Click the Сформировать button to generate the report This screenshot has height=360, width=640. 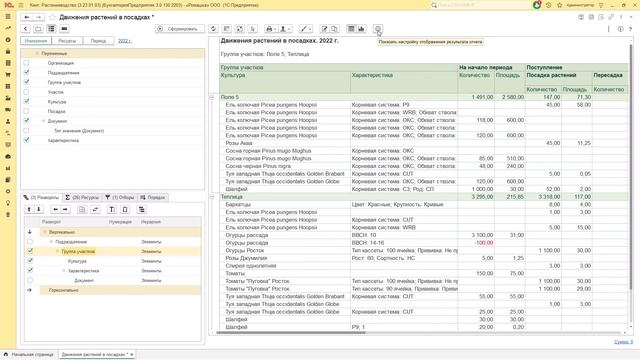point(180,29)
